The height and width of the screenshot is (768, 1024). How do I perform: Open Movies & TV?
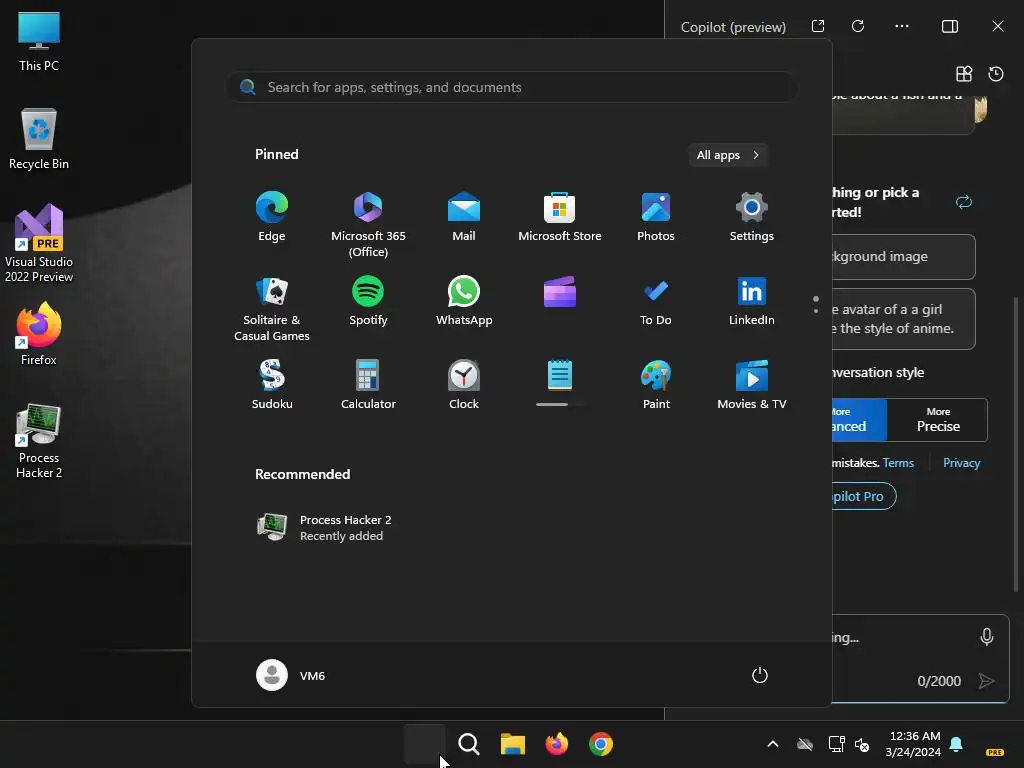point(752,384)
